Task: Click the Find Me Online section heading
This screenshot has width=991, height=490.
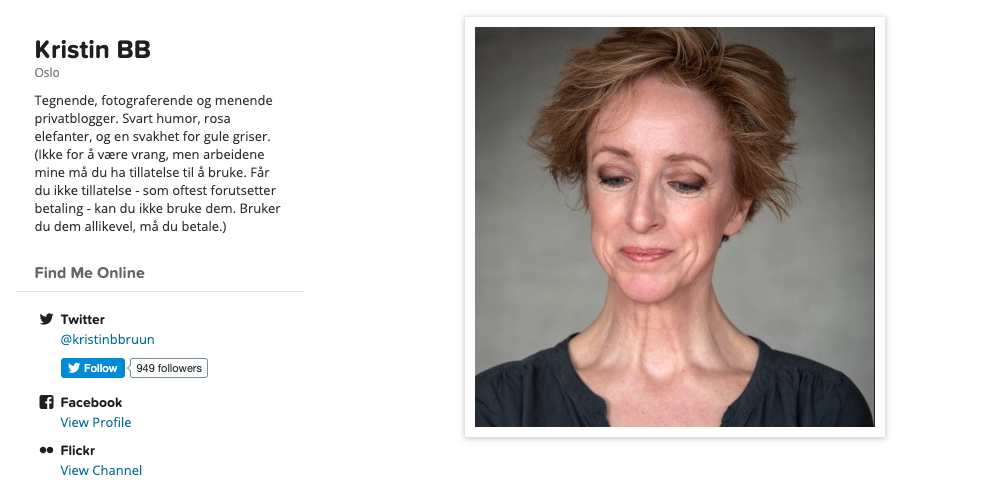Action: [x=90, y=273]
